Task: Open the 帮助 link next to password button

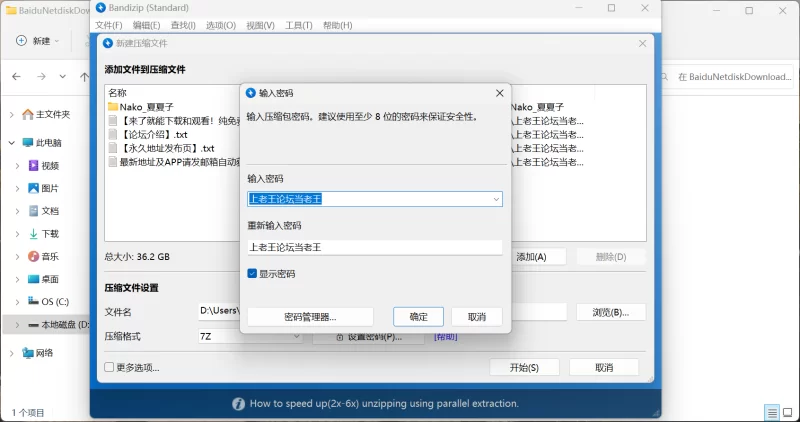Action: (x=445, y=337)
